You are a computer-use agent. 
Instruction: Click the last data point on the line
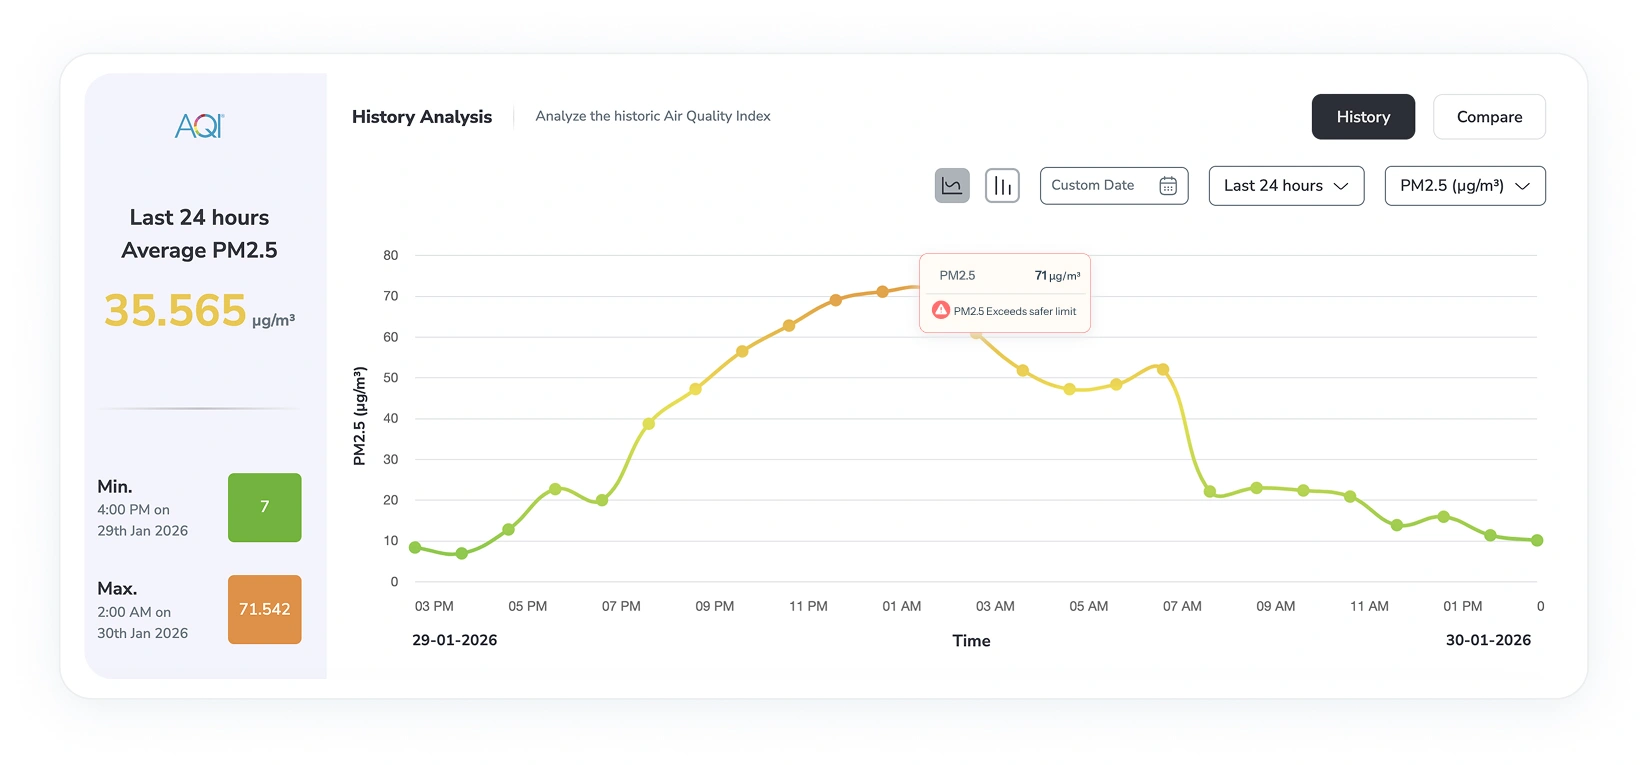pos(1537,540)
